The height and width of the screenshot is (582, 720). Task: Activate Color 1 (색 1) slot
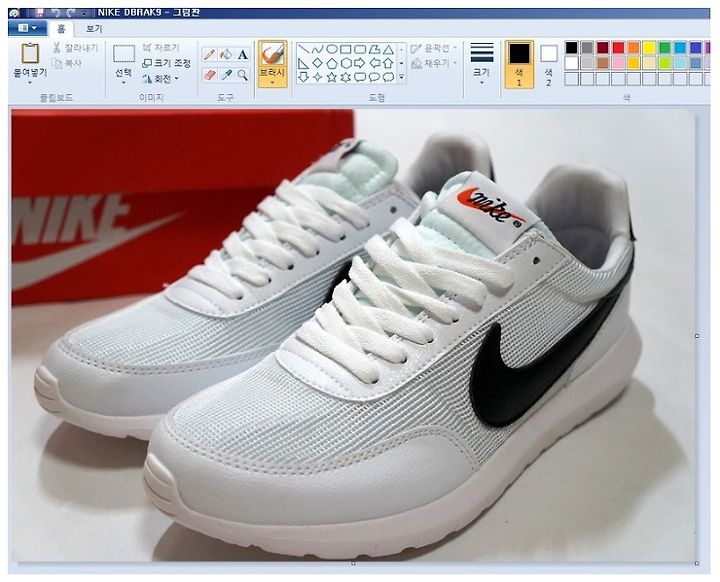tap(519, 64)
